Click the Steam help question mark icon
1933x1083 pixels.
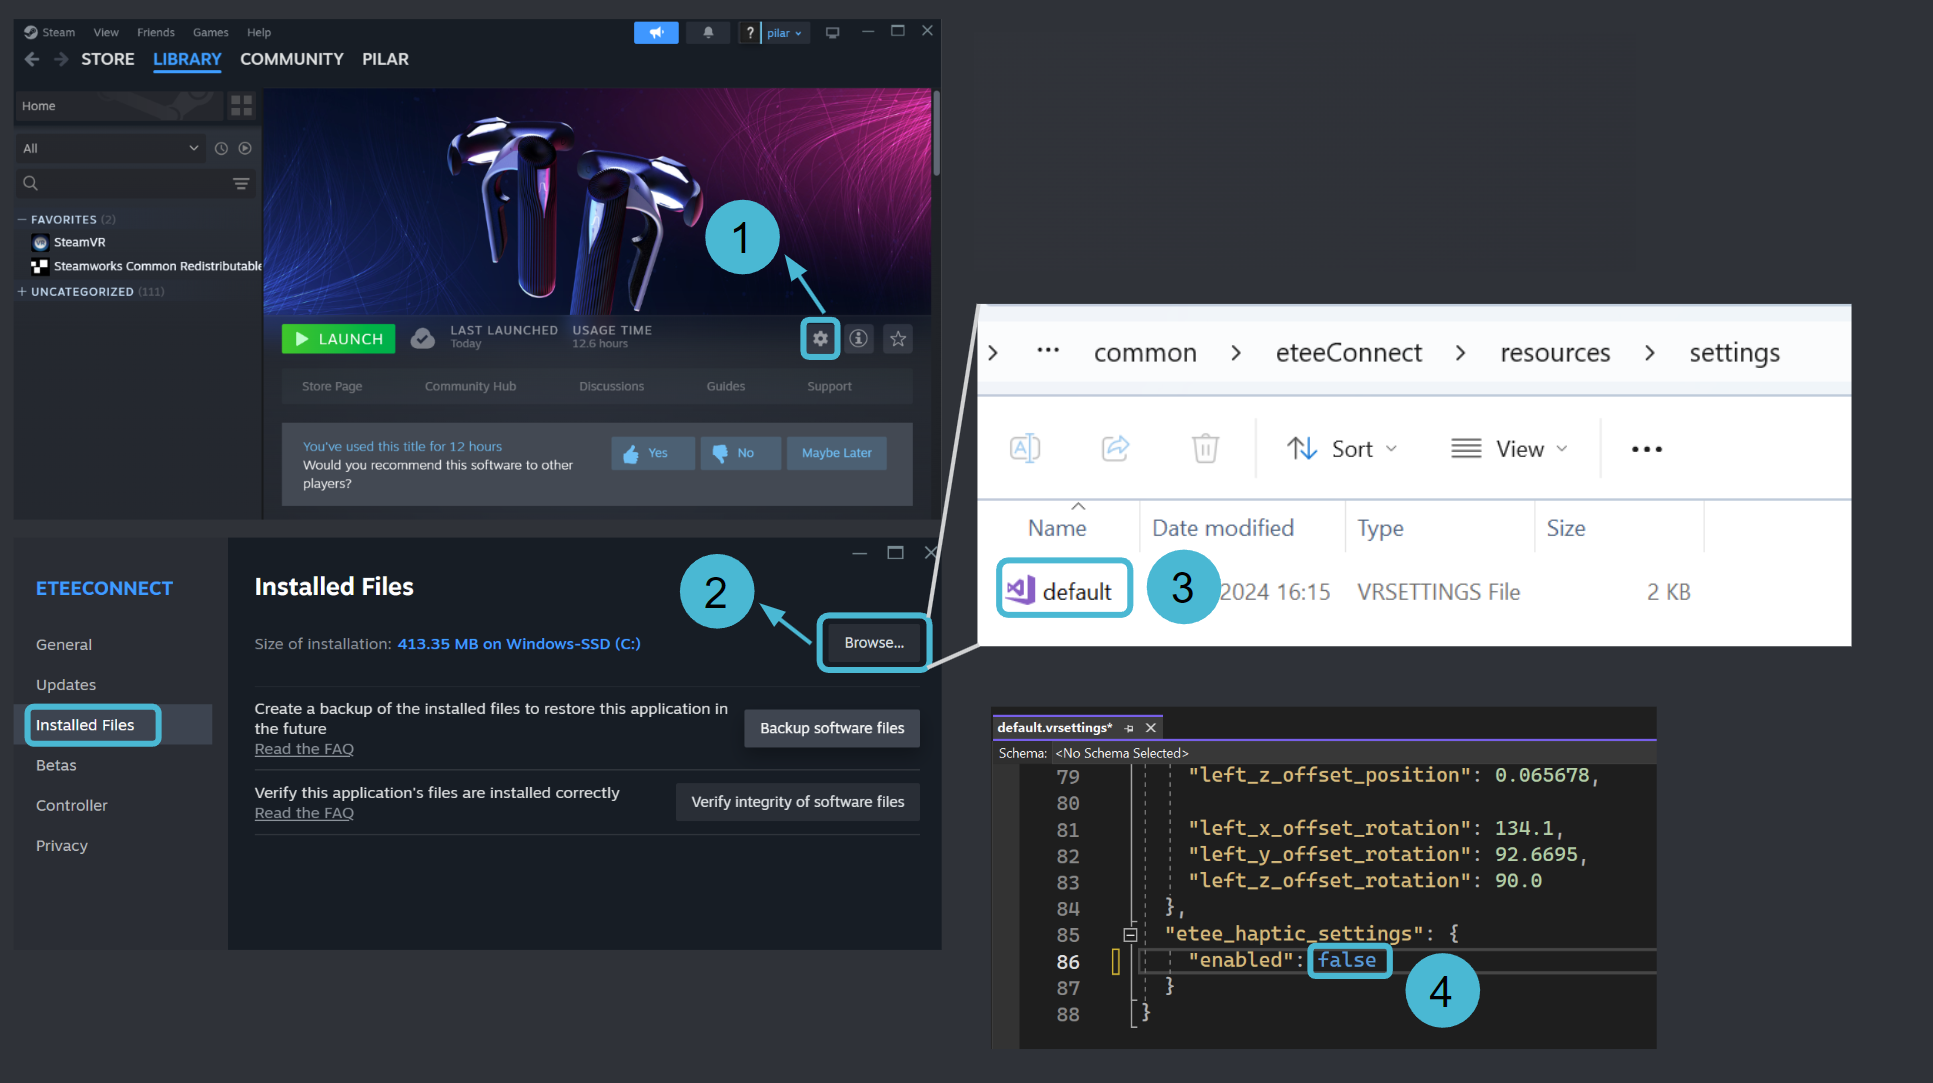click(749, 33)
